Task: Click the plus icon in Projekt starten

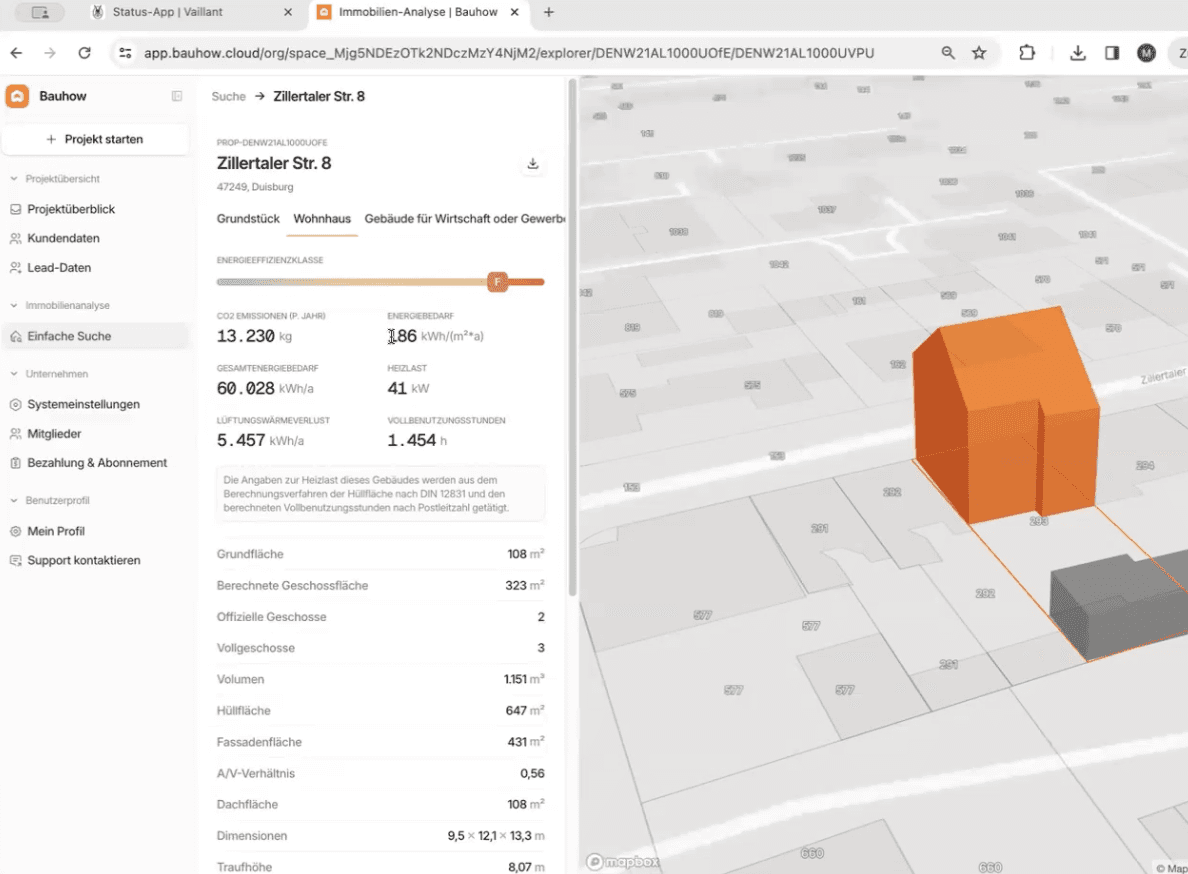Action: coord(51,139)
